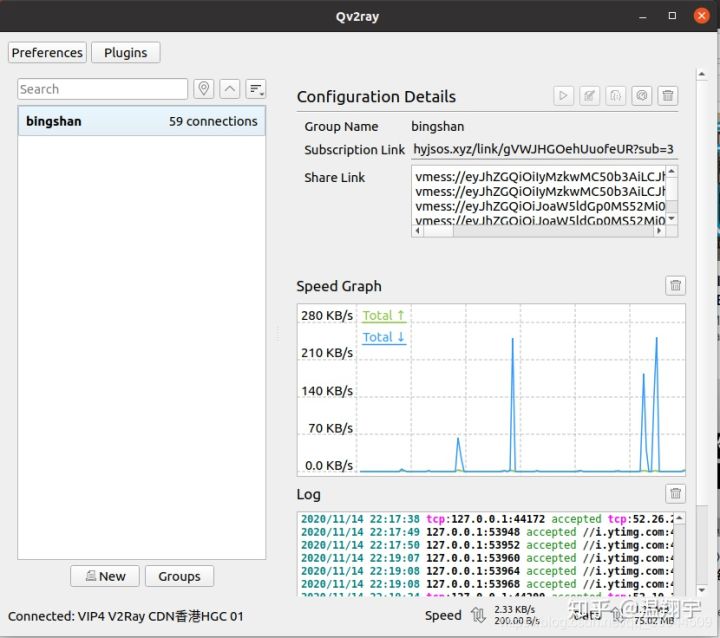Click the edit configuration pencil icon

coord(590,96)
